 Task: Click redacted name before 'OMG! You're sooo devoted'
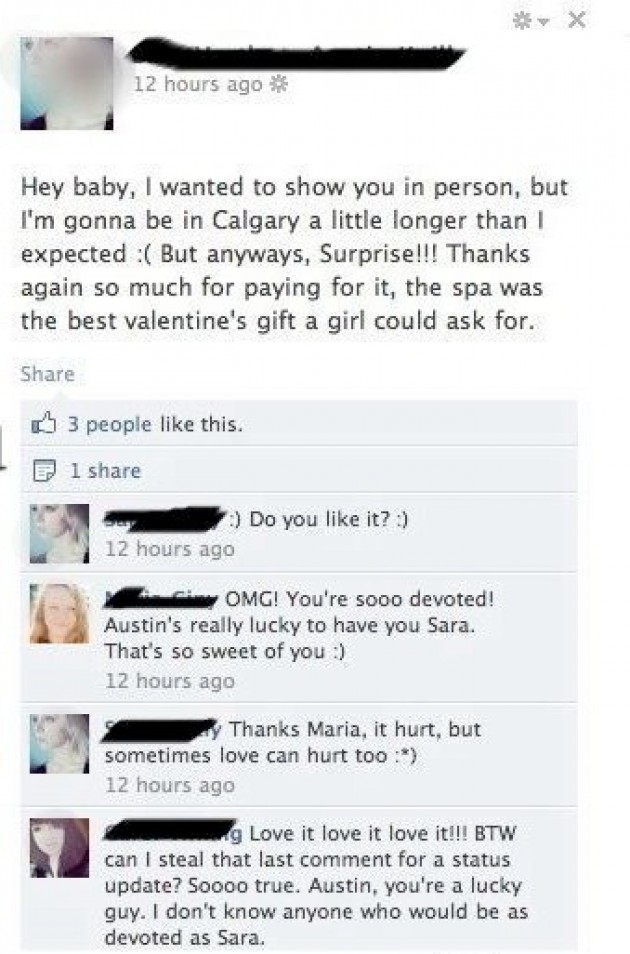pyautogui.click(x=161, y=599)
